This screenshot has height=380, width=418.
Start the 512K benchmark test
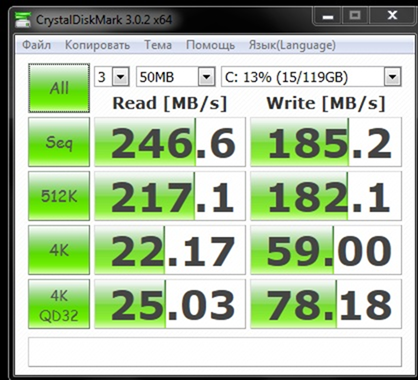tap(59, 196)
